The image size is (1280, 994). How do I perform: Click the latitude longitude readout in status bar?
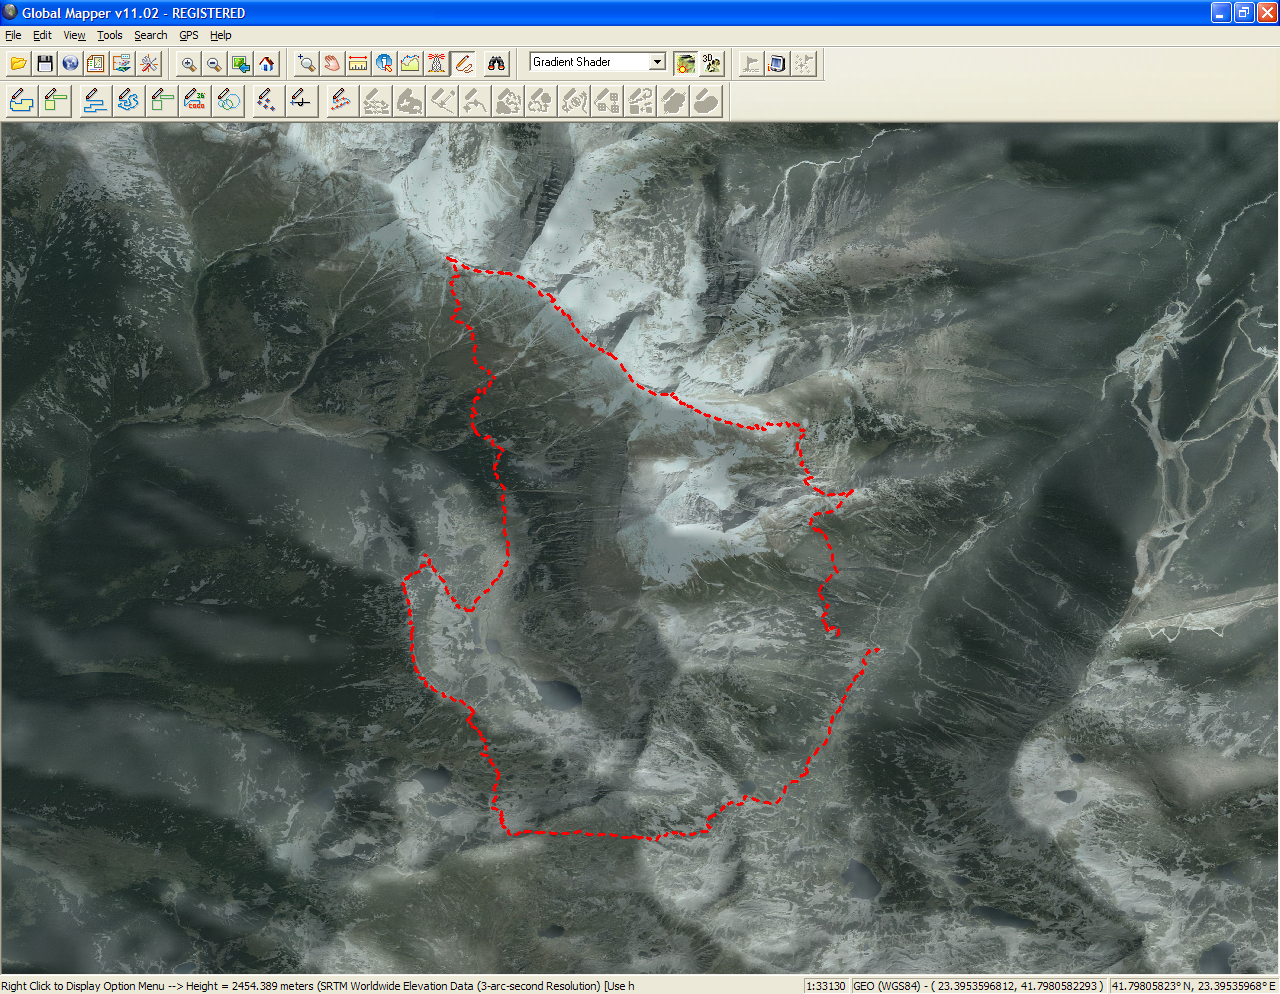(1193, 986)
